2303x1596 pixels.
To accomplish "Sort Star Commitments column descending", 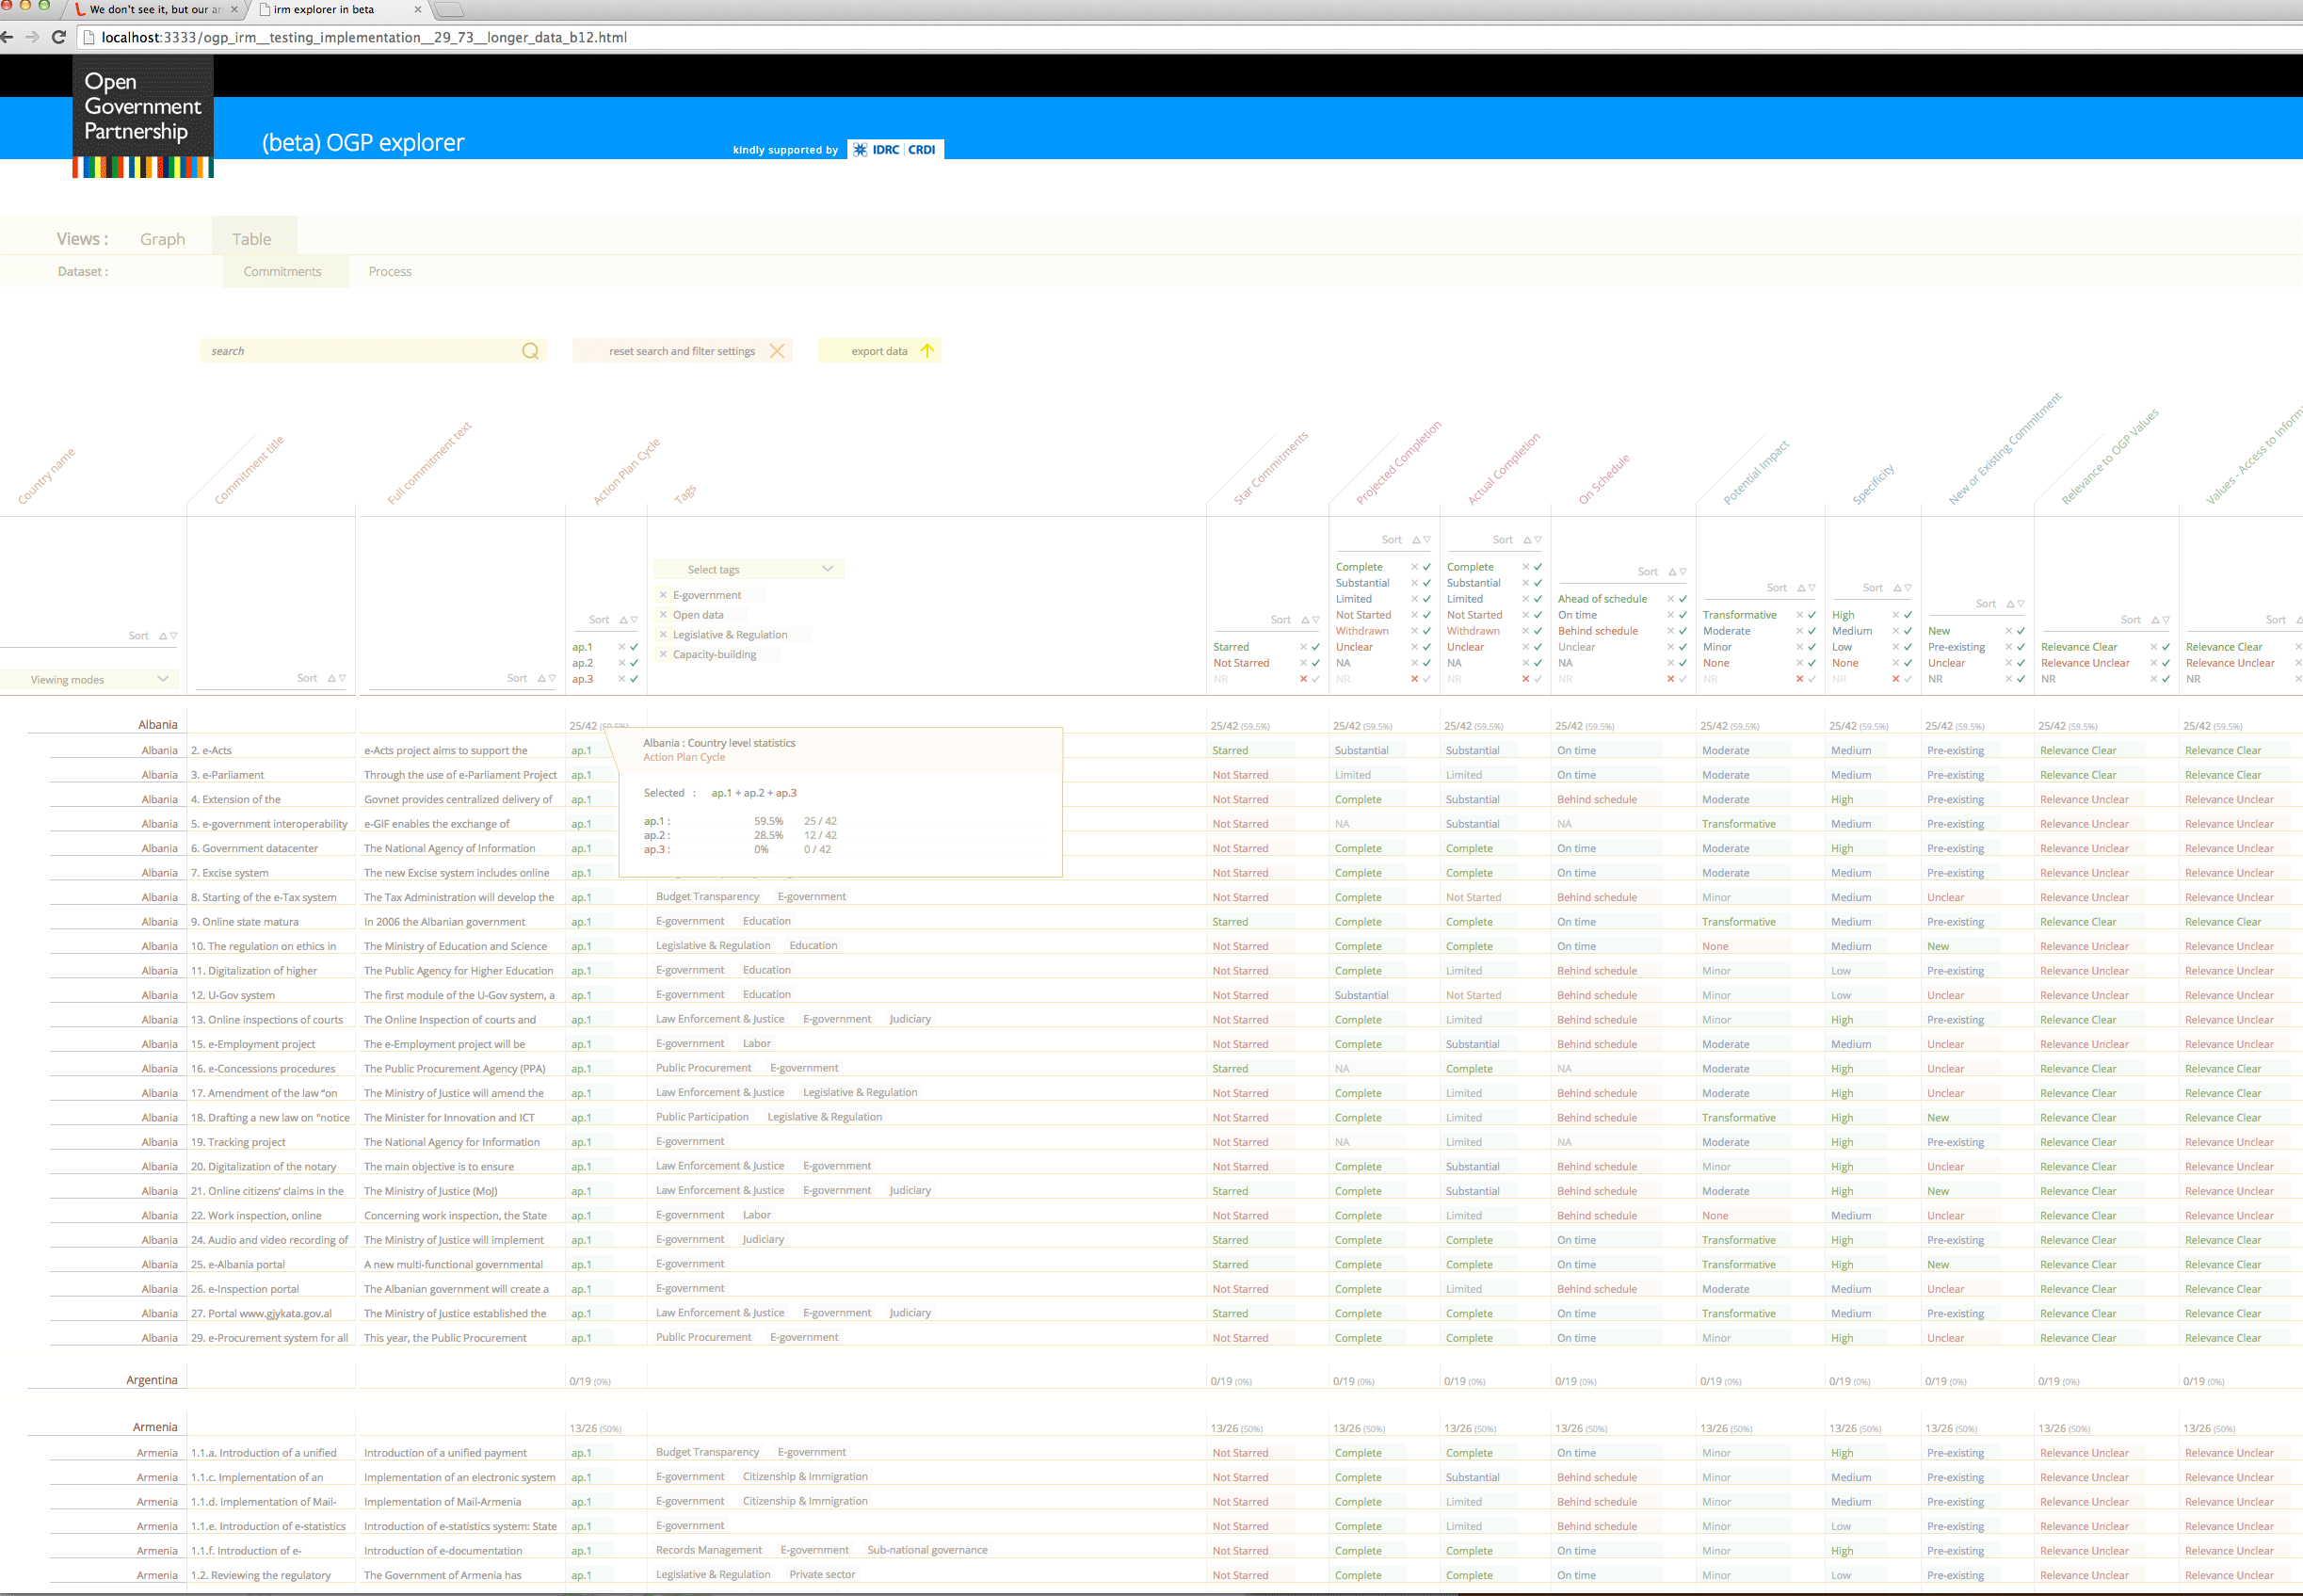I will (x=1316, y=620).
